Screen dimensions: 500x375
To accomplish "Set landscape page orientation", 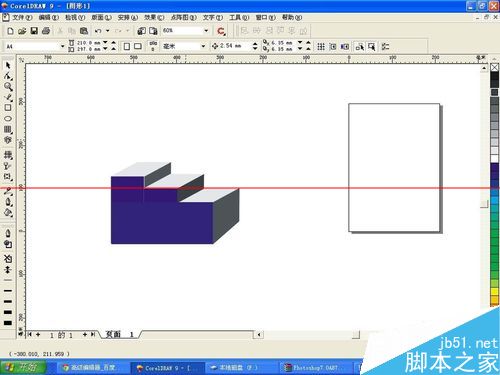I will pyautogui.click(x=138, y=46).
